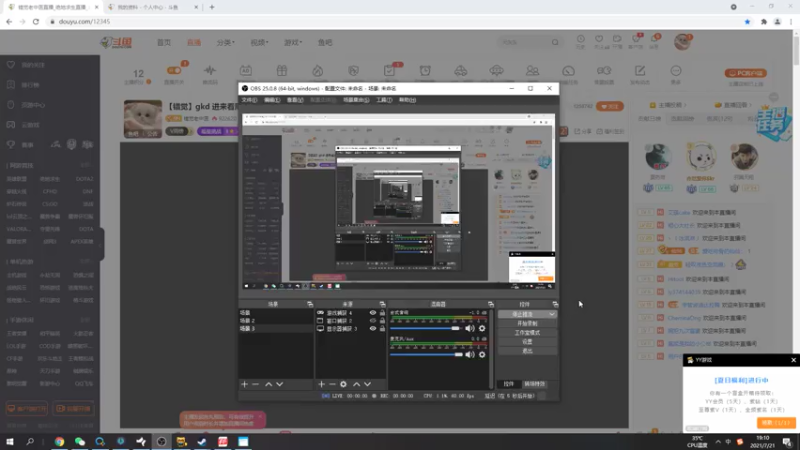Open source properties gear in sources panel
Image resolution: width=800 pixels, height=450 pixels.
tap(343, 384)
